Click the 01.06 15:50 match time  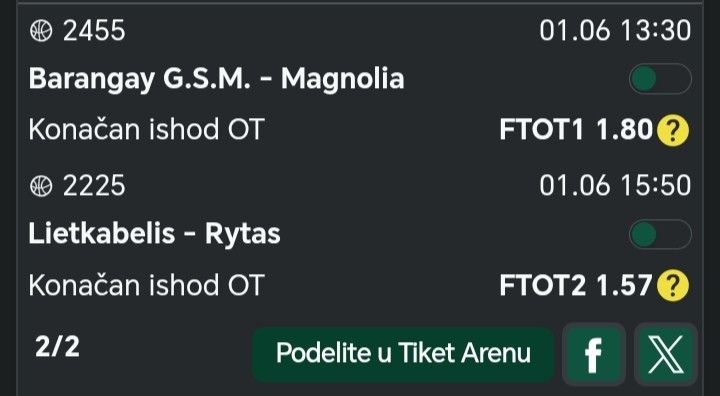pyautogui.click(x=615, y=187)
